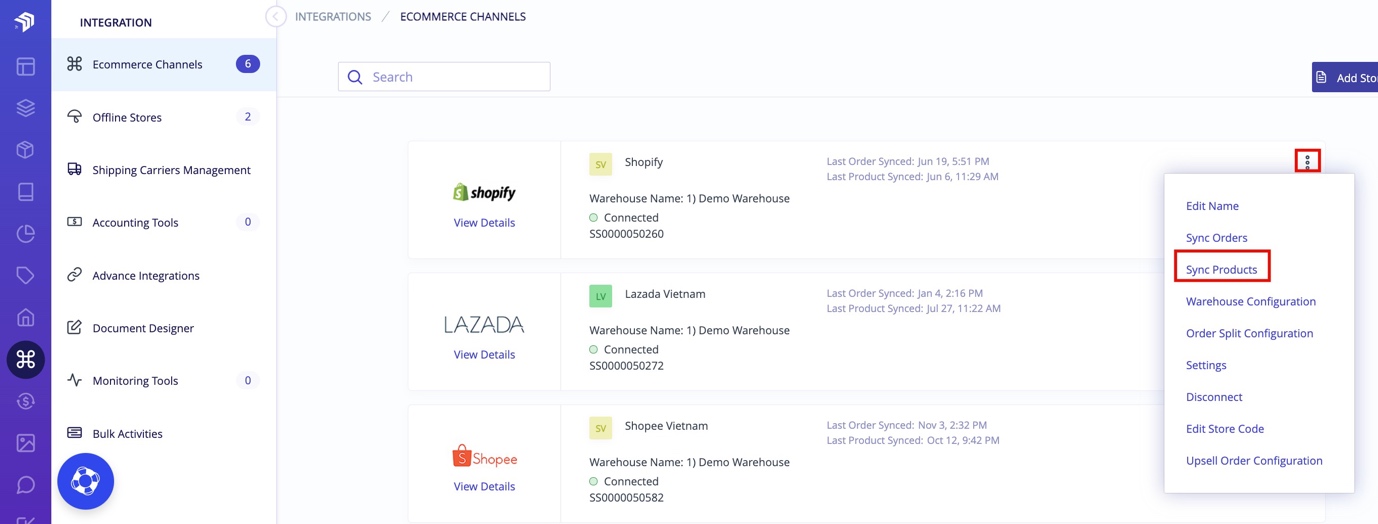Screen dimensions: 1378x524
Task: Open Accounting Tools in Integration menu
Action: 164,222
